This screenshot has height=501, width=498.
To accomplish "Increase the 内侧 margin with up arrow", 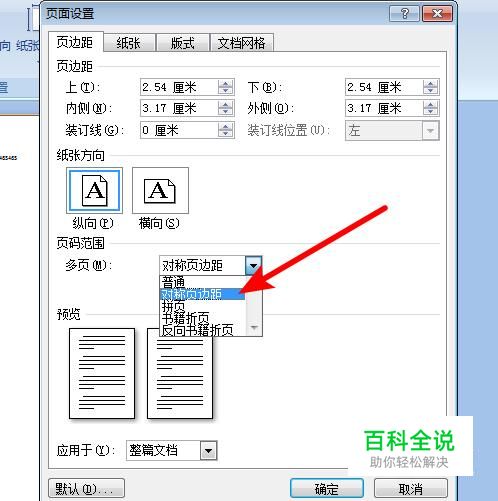I will pyautogui.click(x=226, y=104).
